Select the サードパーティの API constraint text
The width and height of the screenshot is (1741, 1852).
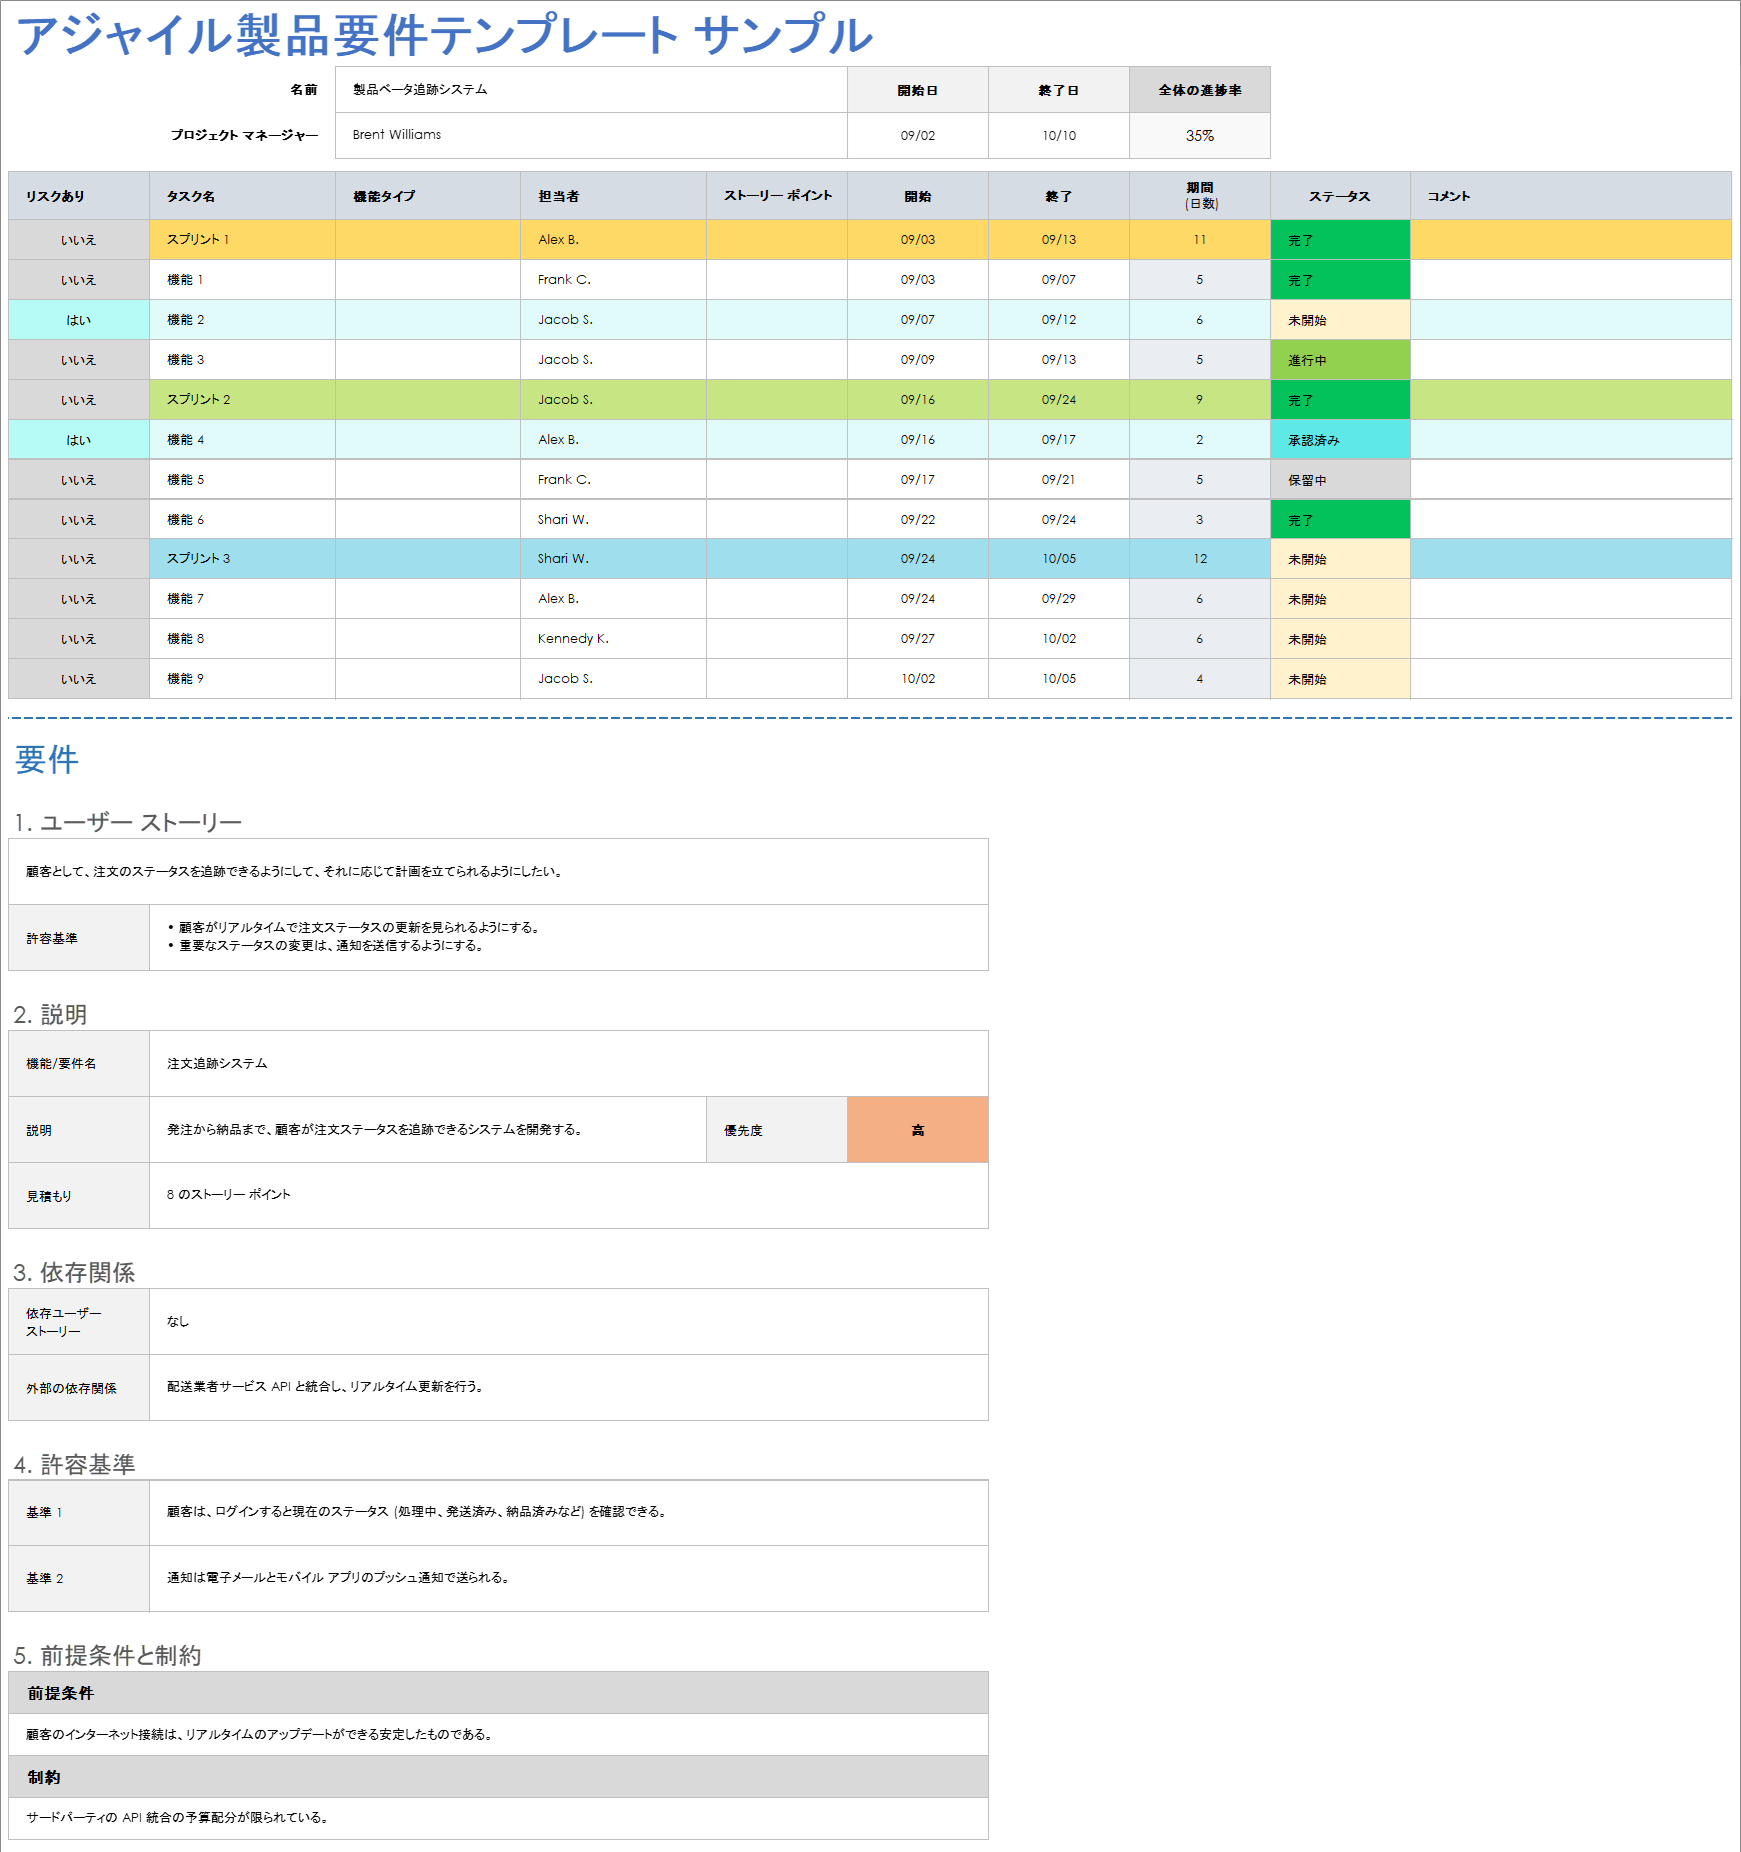pos(498,1818)
